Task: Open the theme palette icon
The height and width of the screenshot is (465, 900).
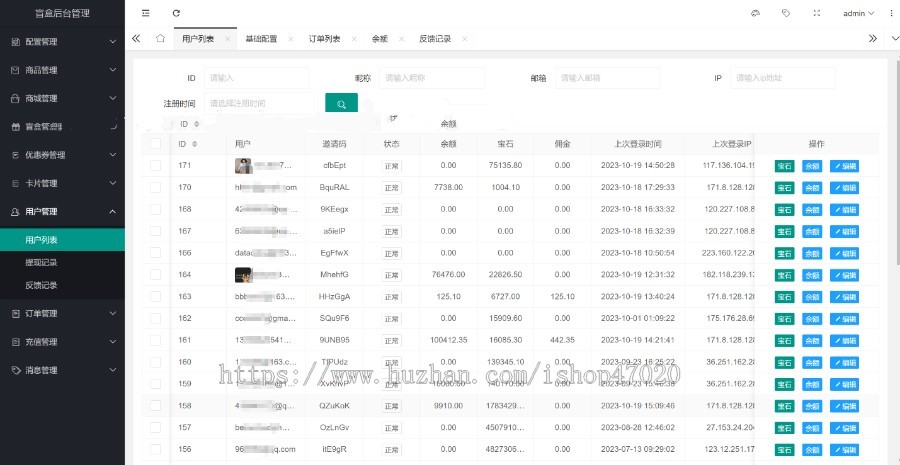Action: pyautogui.click(x=755, y=13)
